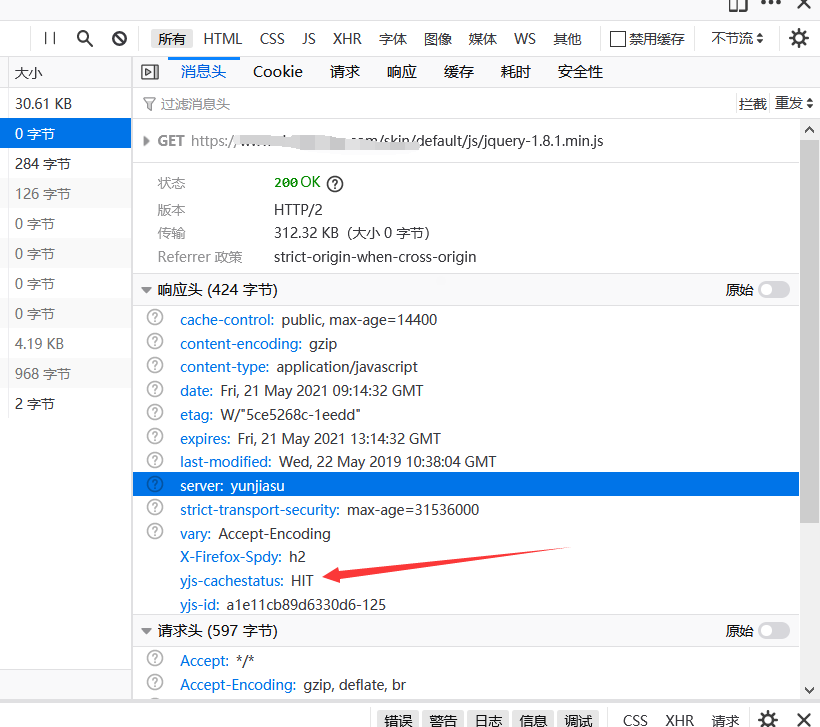Click the 拦截 button
The height and width of the screenshot is (727, 820).
pos(752,104)
